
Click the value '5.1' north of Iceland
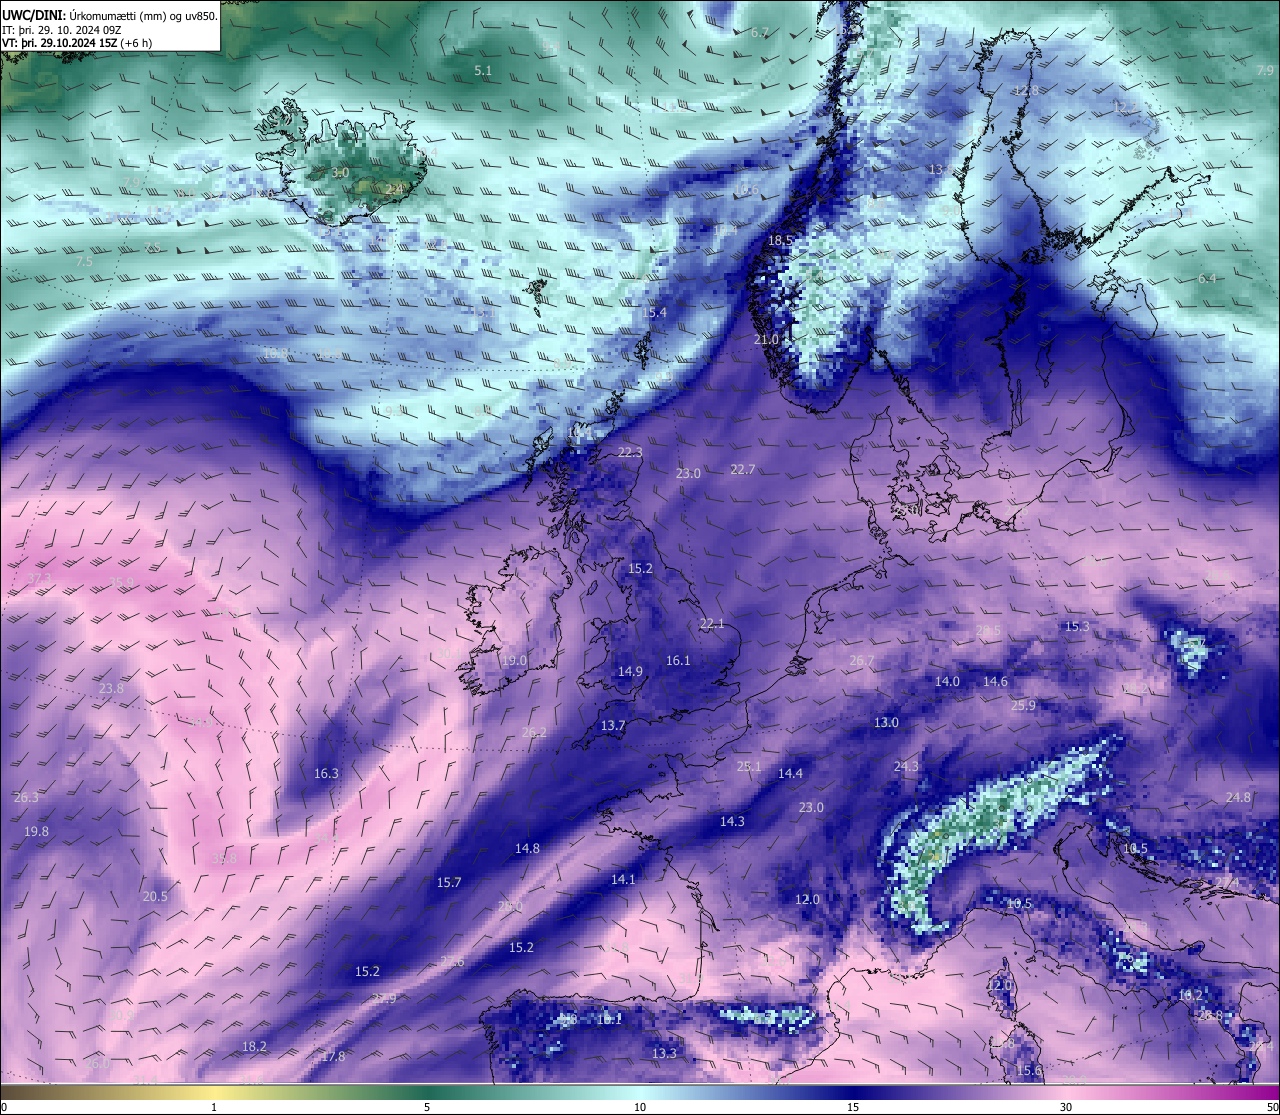point(483,71)
